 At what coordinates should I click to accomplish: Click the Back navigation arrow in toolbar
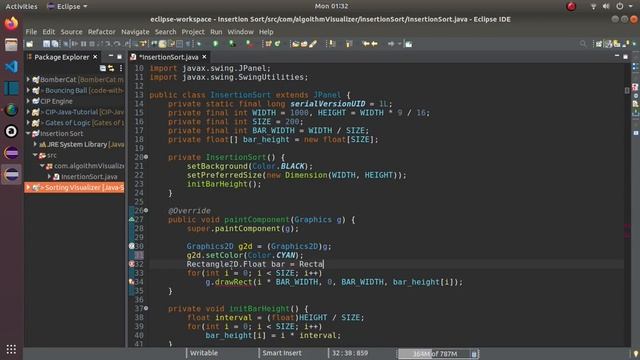coord(374,44)
